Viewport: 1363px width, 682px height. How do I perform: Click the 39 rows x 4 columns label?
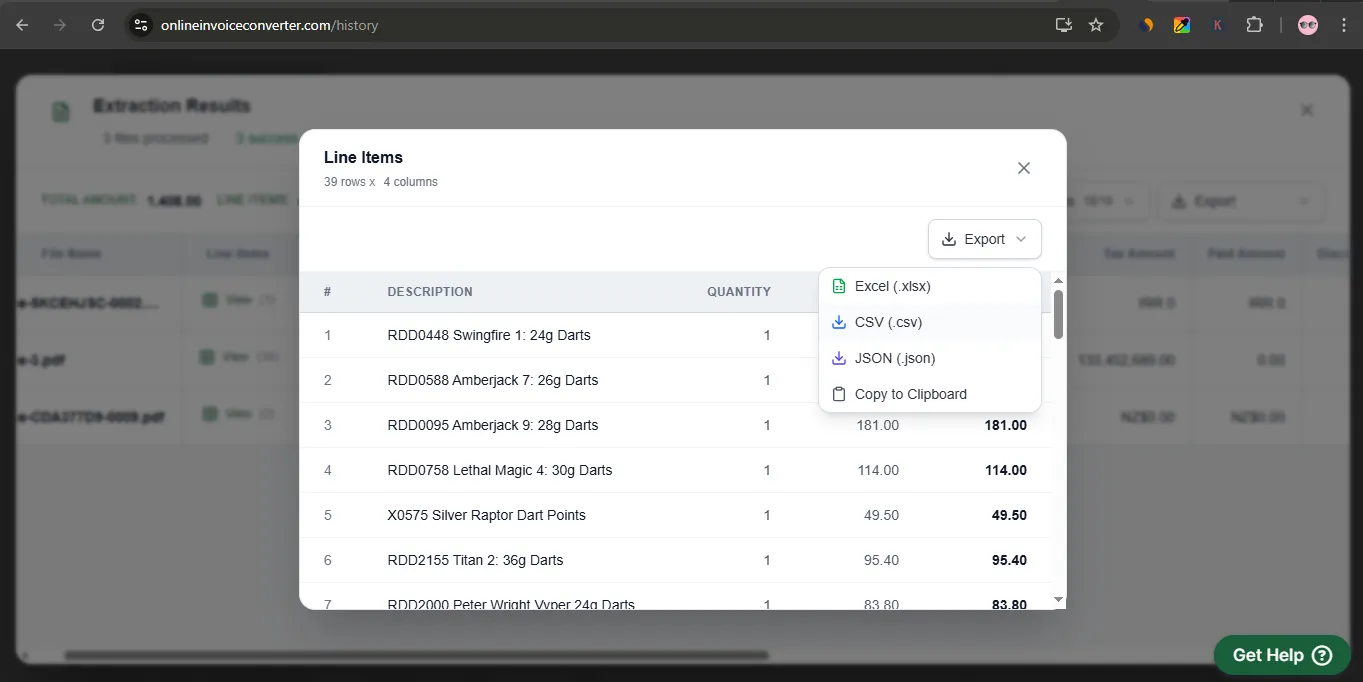[381, 182]
